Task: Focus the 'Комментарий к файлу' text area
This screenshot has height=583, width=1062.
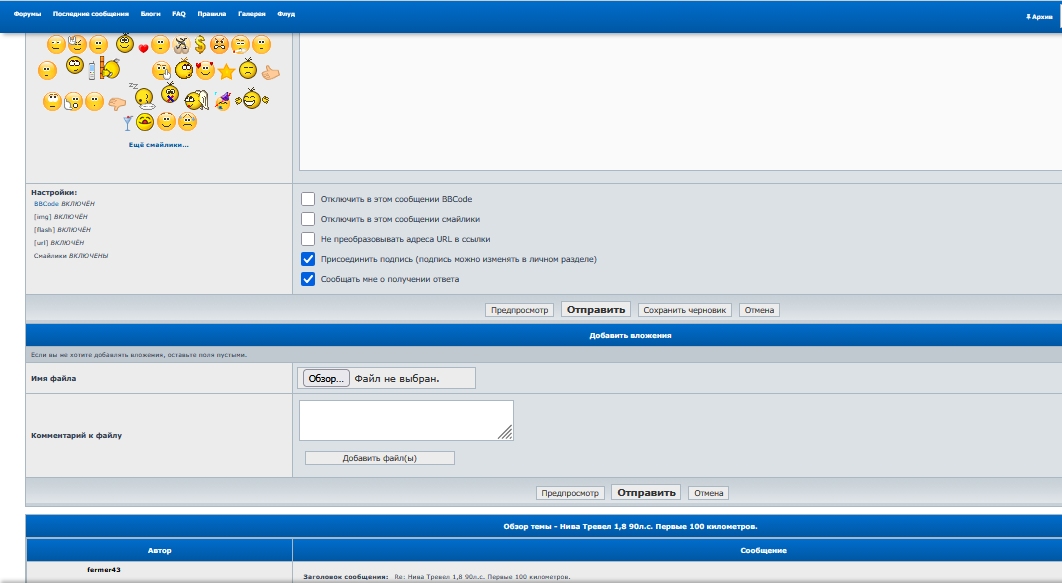Action: click(405, 420)
